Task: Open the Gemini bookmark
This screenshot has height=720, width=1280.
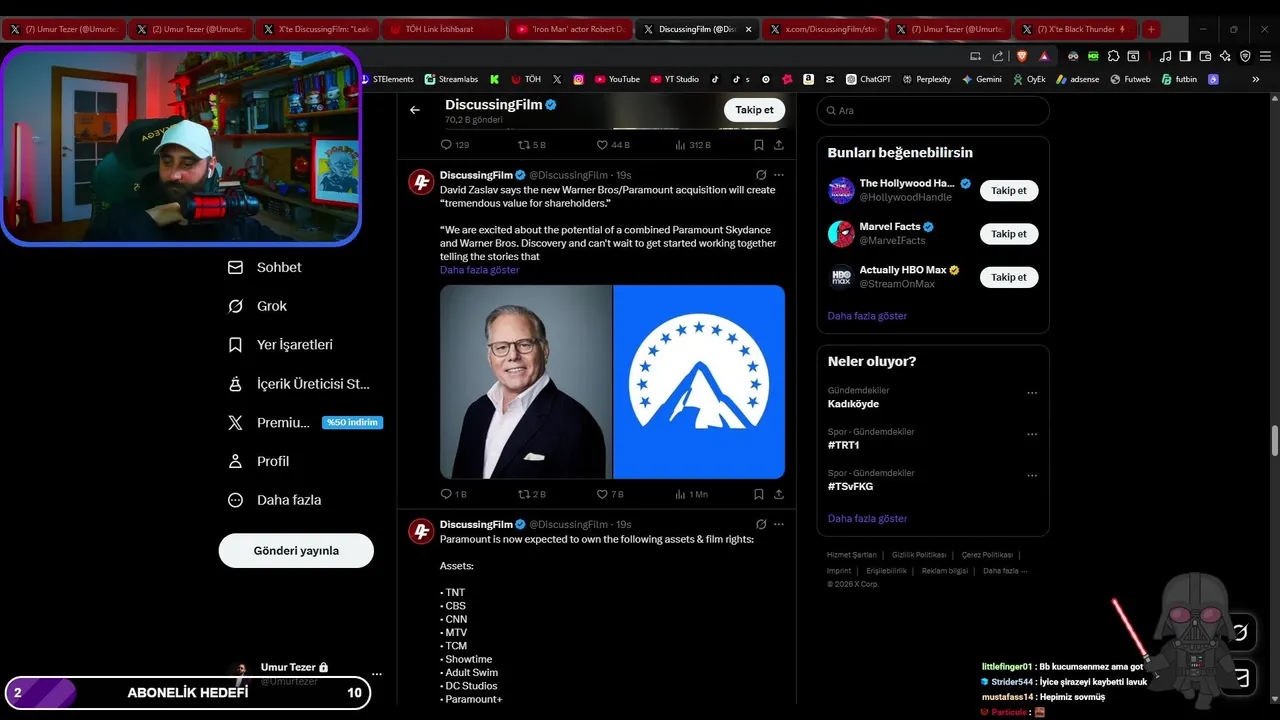Action: pos(981,79)
